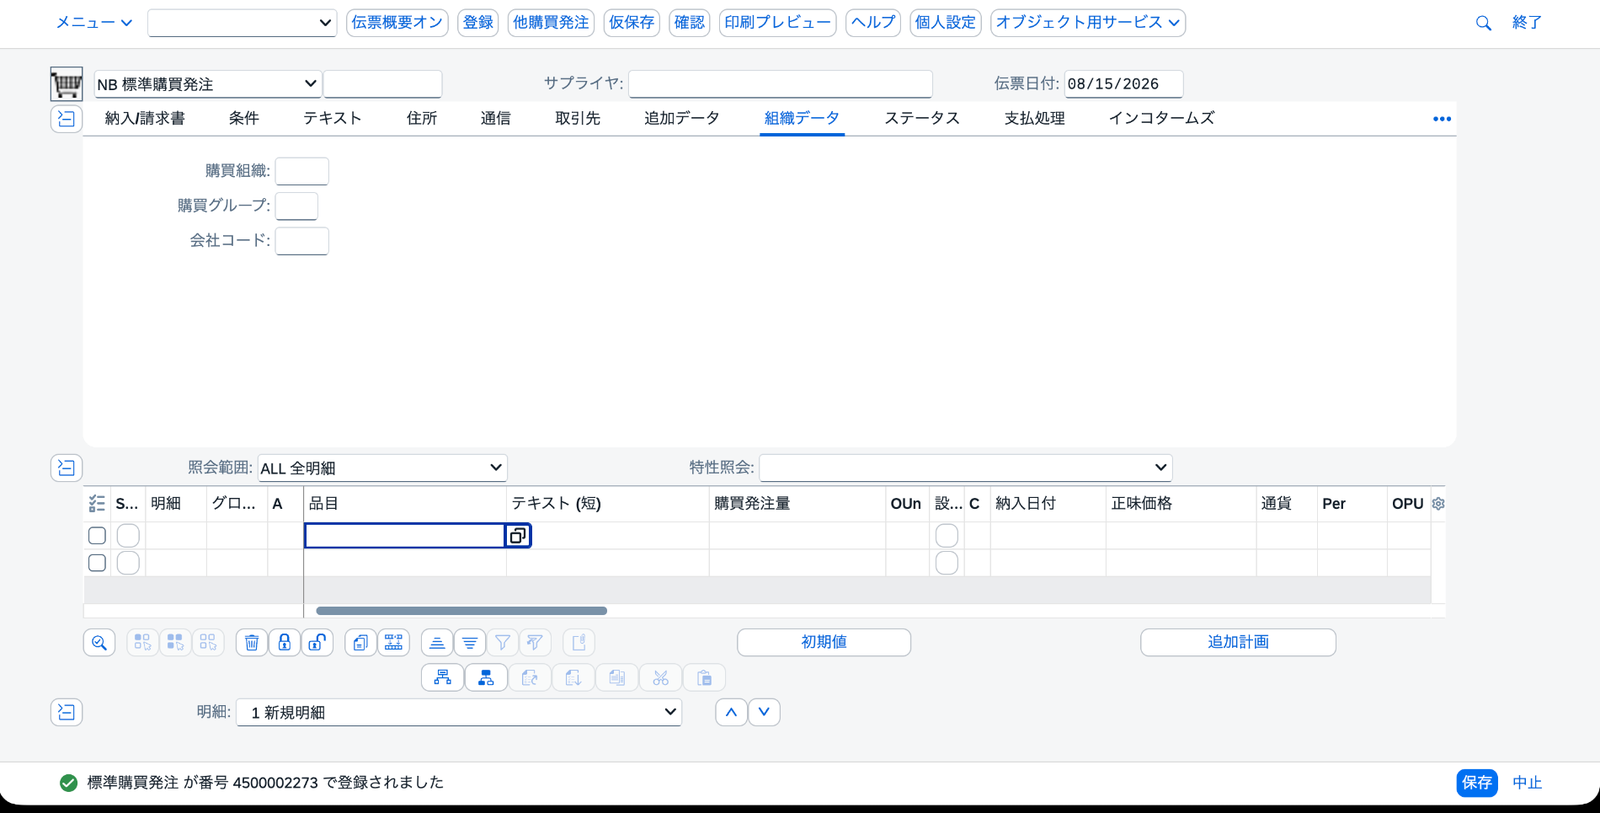Click the scissors cut icon
This screenshot has width=1600, height=813.
[x=661, y=678]
